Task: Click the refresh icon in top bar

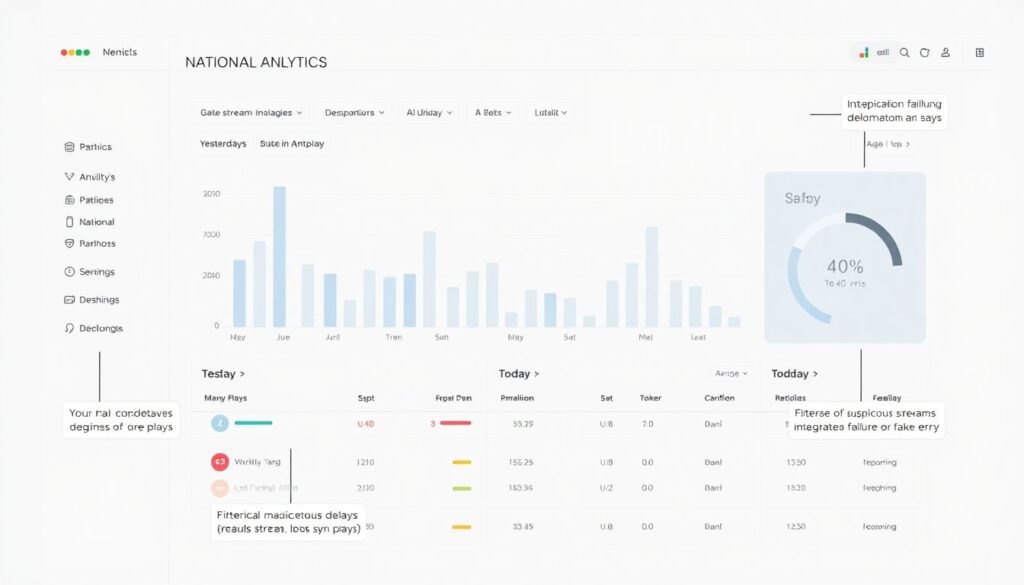Action: pyautogui.click(x=924, y=53)
